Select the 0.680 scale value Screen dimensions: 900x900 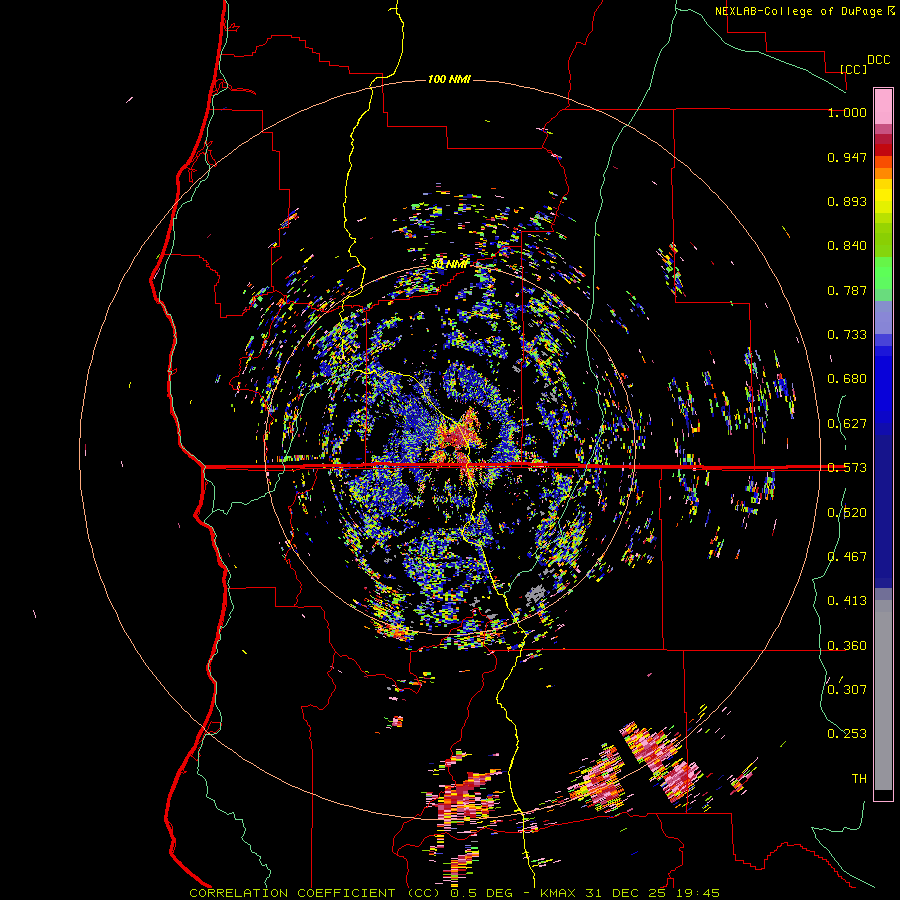(x=847, y=379)
